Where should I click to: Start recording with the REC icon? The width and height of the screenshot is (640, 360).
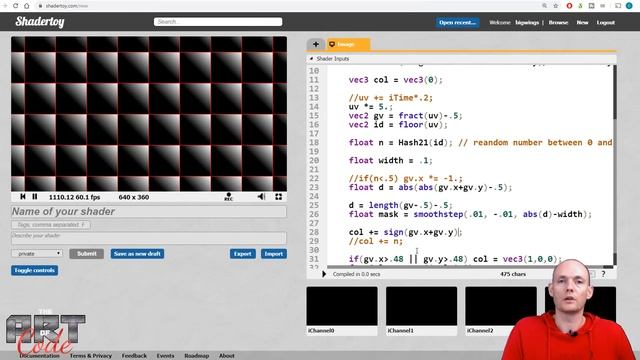pyautogui.click(x=229, y=197)
